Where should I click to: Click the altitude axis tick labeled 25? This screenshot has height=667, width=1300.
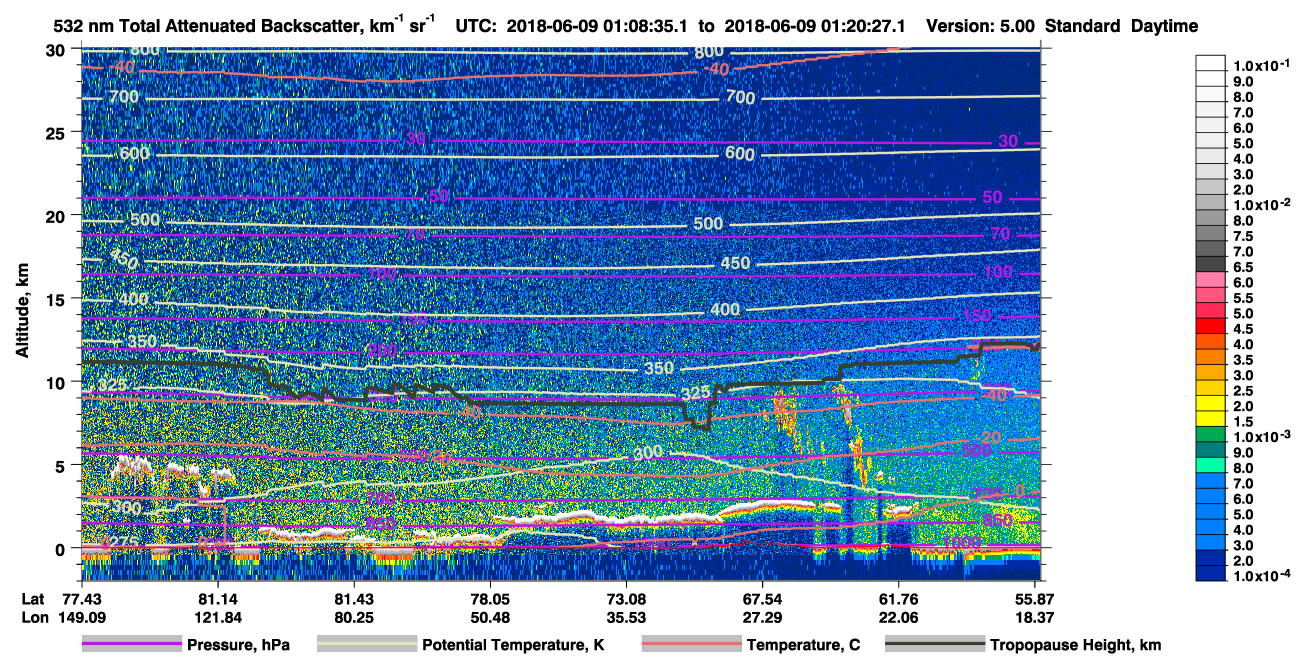[x=57, y=132]
